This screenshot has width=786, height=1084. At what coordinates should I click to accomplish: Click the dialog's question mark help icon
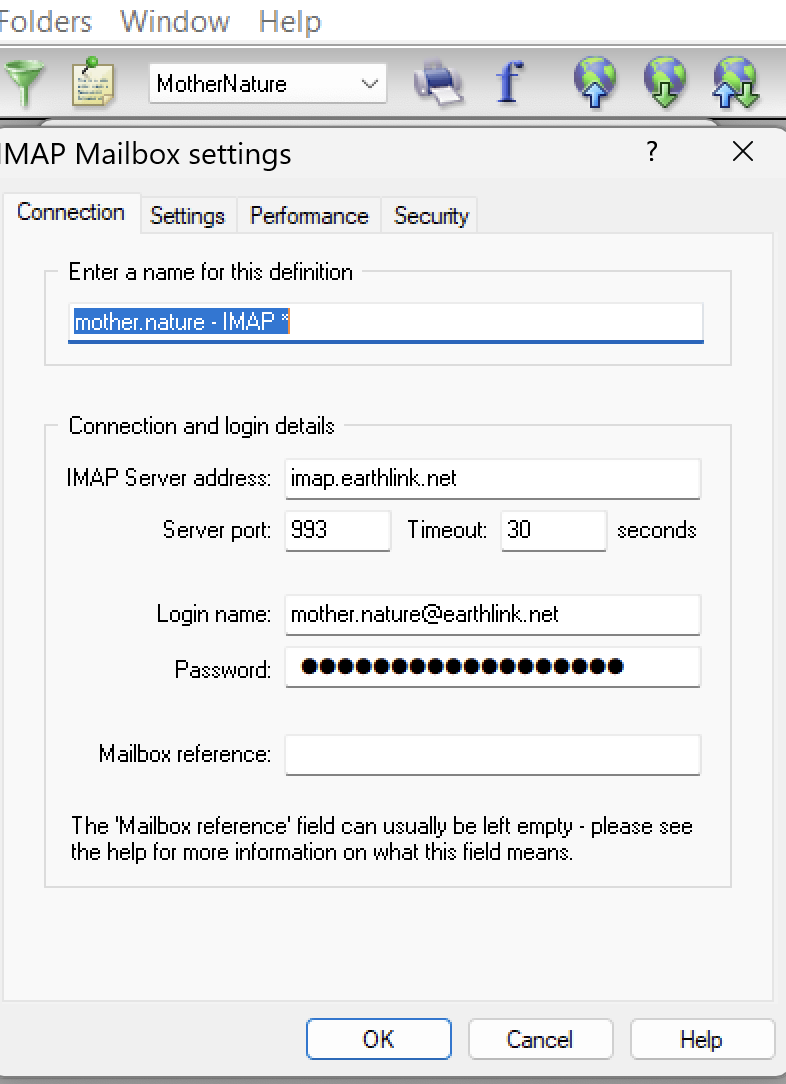pyautogui.click(x=652, y=152)
